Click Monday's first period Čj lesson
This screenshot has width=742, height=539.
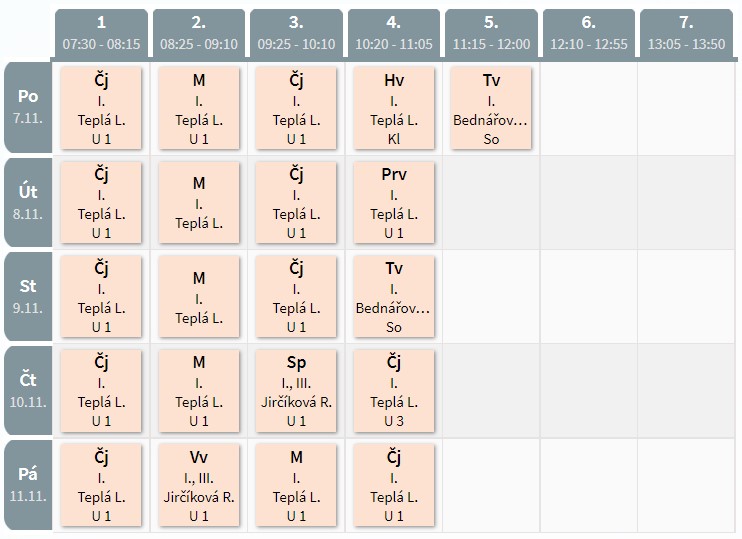(101, 108)
